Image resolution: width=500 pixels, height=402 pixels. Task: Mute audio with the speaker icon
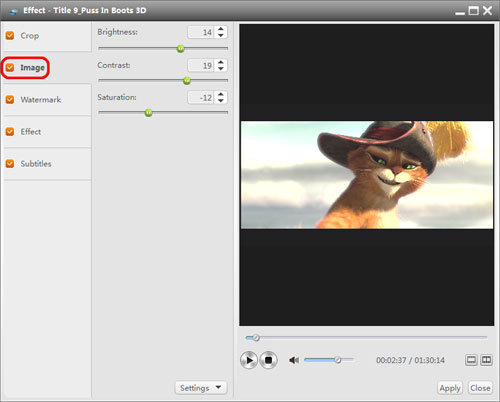(294, 360)
